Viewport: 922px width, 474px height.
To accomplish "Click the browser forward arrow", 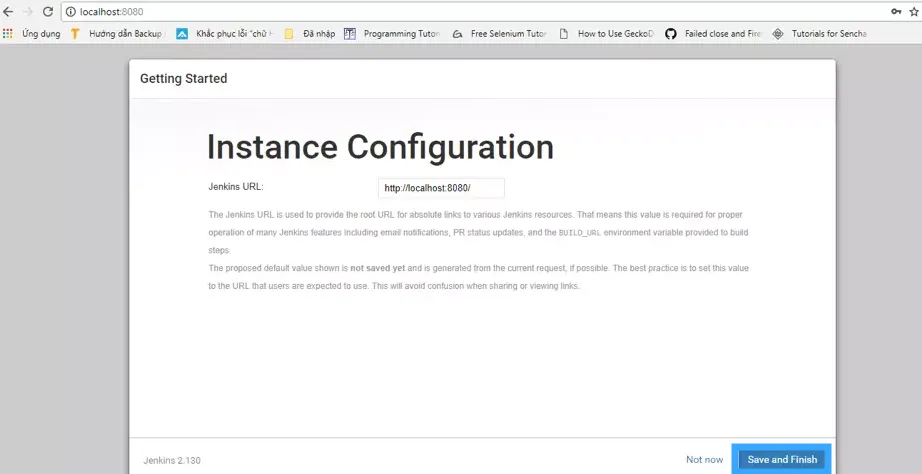I will 27,12.
